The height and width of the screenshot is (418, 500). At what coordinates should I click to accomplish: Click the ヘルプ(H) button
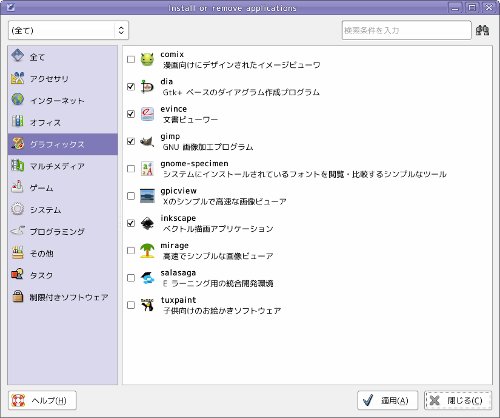pos(42,400)
